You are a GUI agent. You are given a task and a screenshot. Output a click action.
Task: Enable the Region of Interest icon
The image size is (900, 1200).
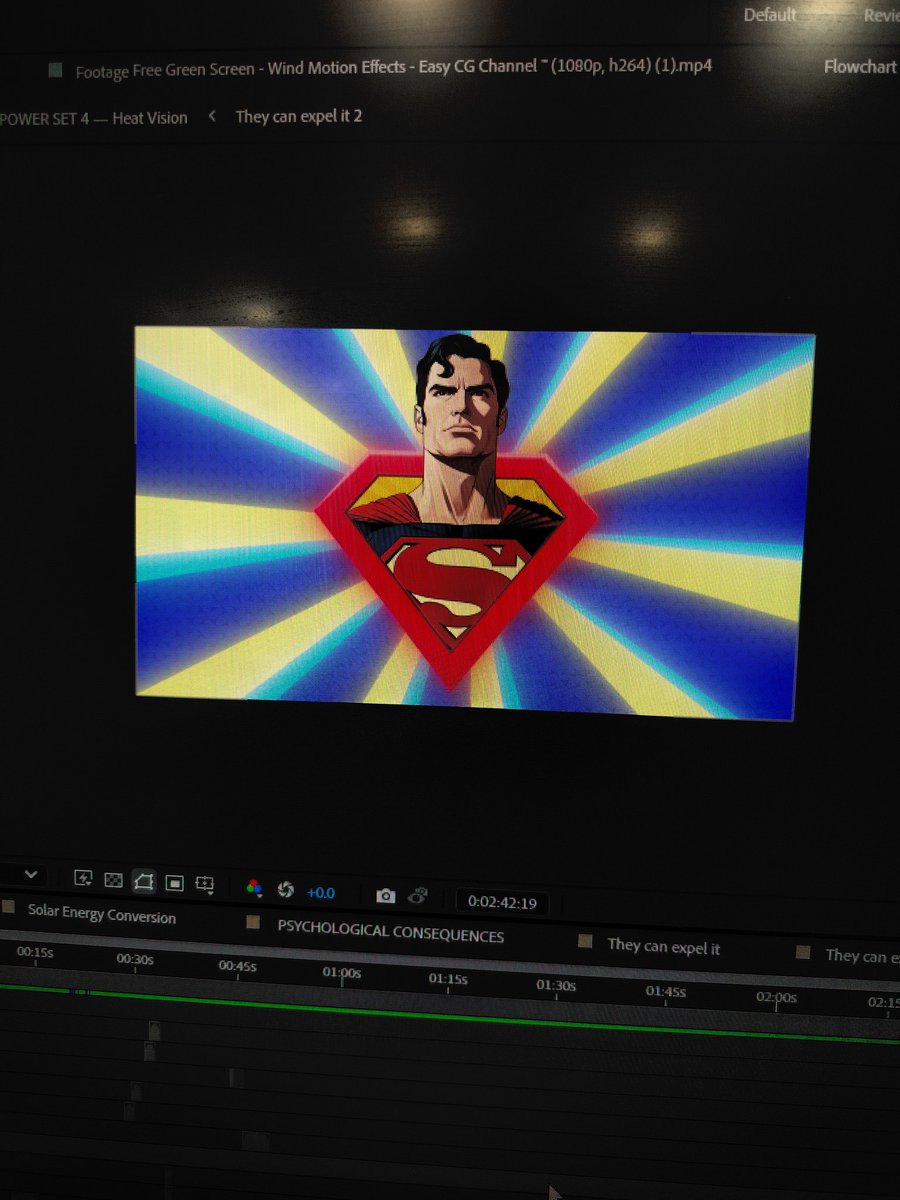[x=174, y=883]
